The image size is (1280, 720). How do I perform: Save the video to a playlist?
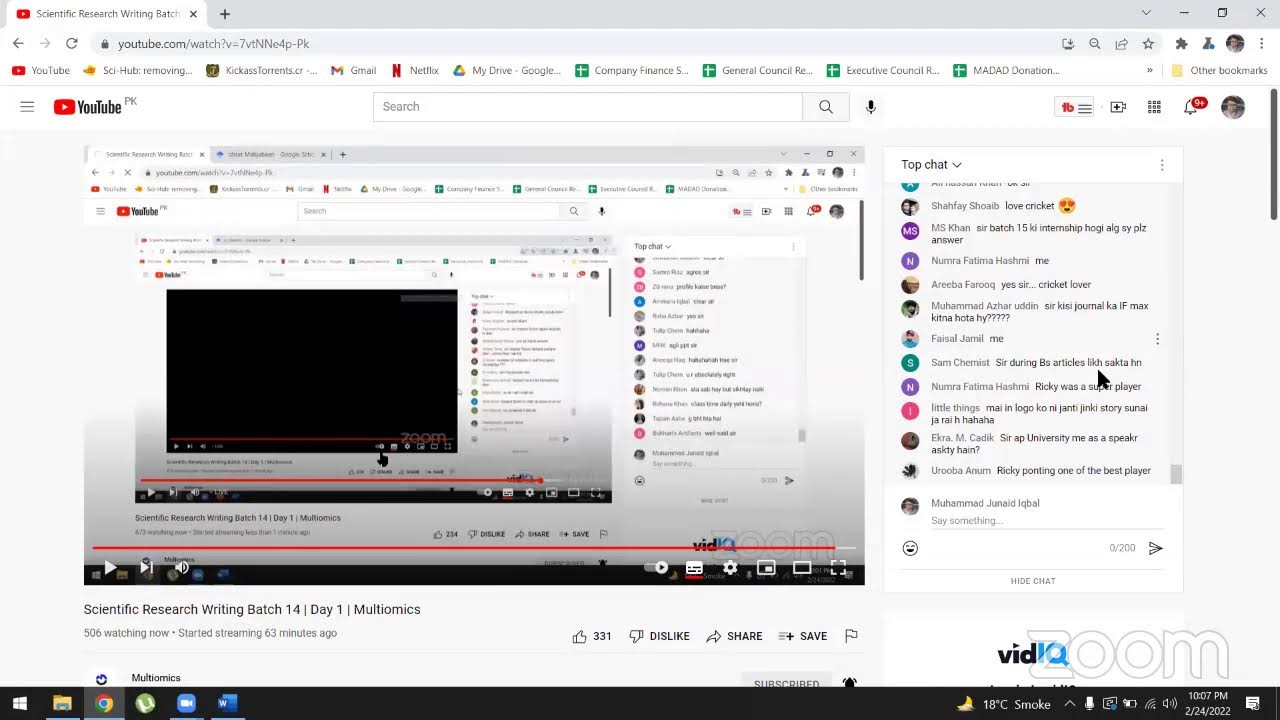803,636
